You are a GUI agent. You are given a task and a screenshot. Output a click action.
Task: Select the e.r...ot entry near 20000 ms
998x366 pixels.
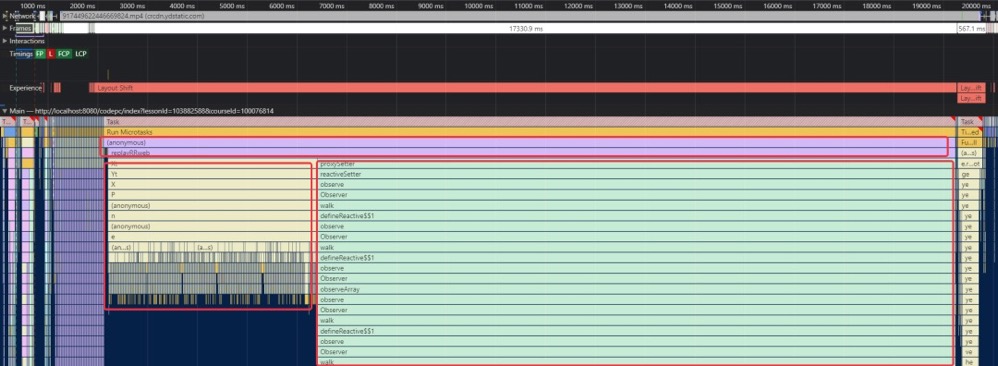click(x=971, y=164)
